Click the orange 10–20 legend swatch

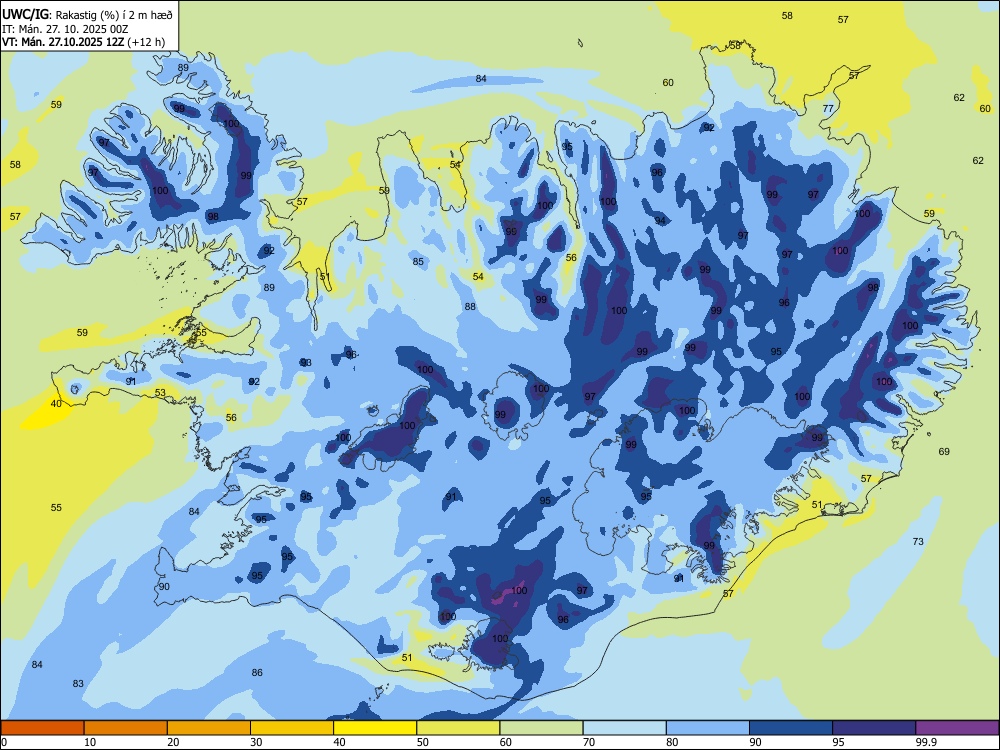click(126, 728)
